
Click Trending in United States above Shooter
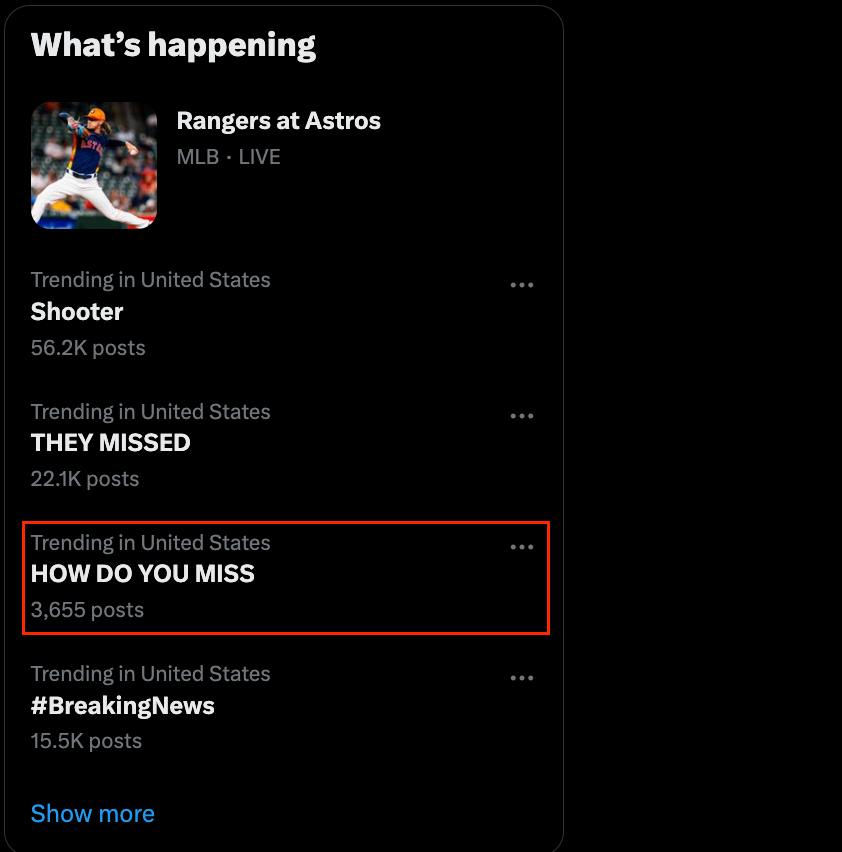150,280
